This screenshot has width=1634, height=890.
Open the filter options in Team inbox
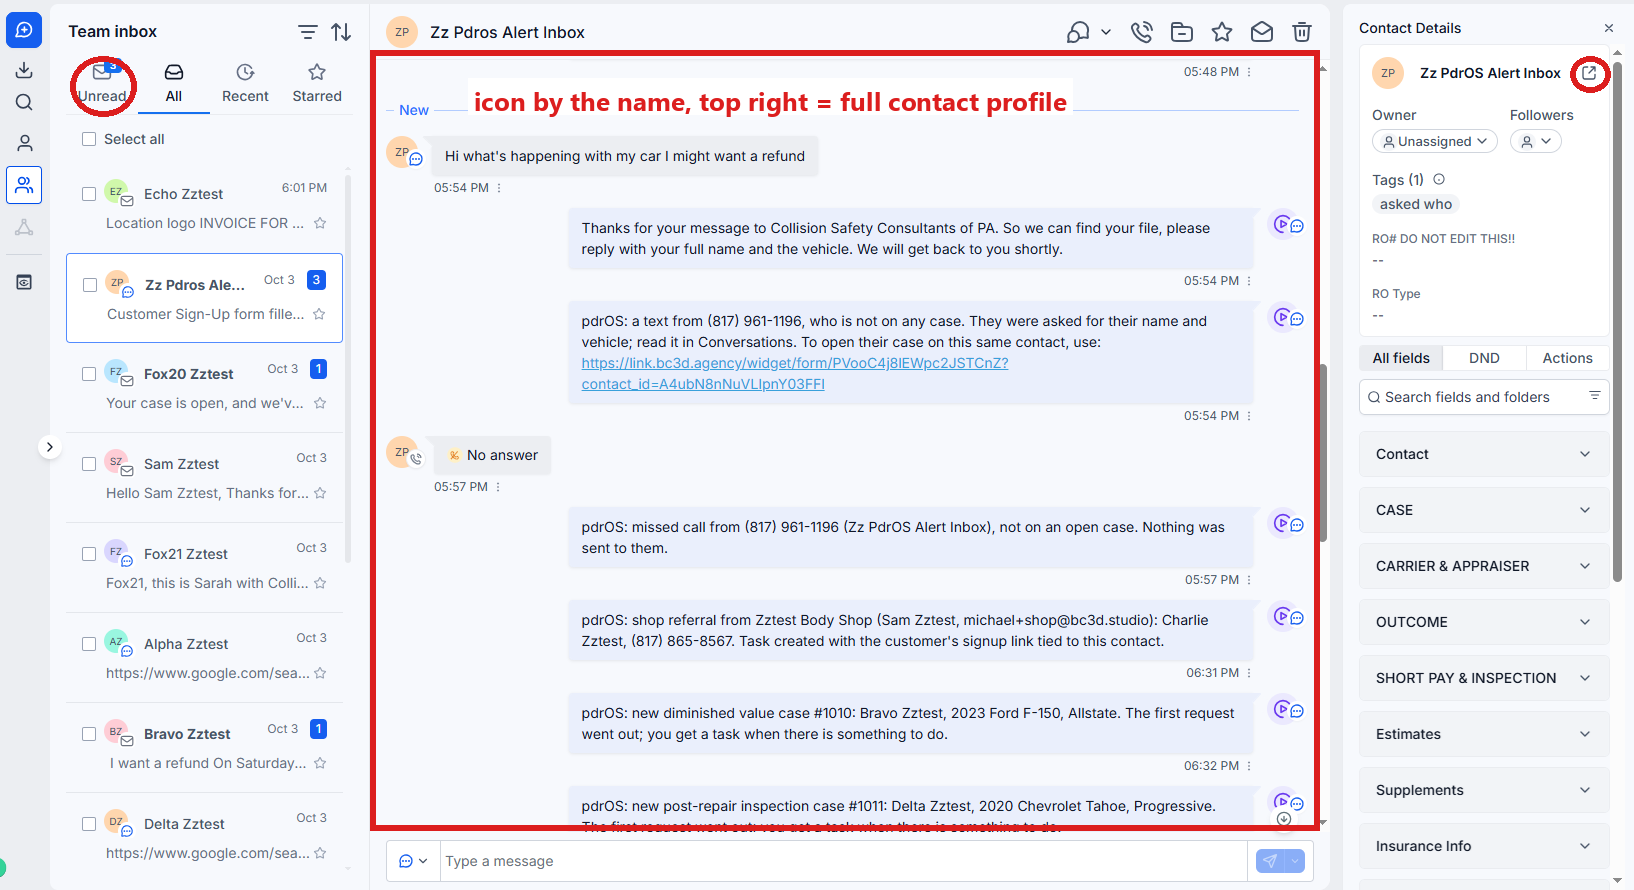coord(308,32)
